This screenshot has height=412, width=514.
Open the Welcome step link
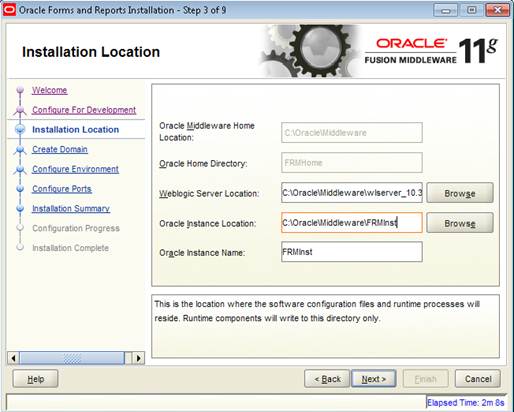pos(50,90)
